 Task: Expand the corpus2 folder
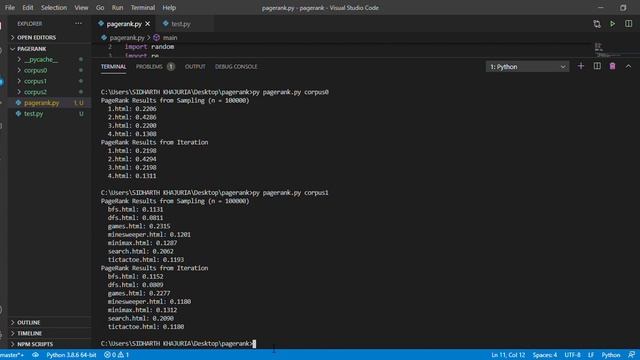[x=49, y=92]
